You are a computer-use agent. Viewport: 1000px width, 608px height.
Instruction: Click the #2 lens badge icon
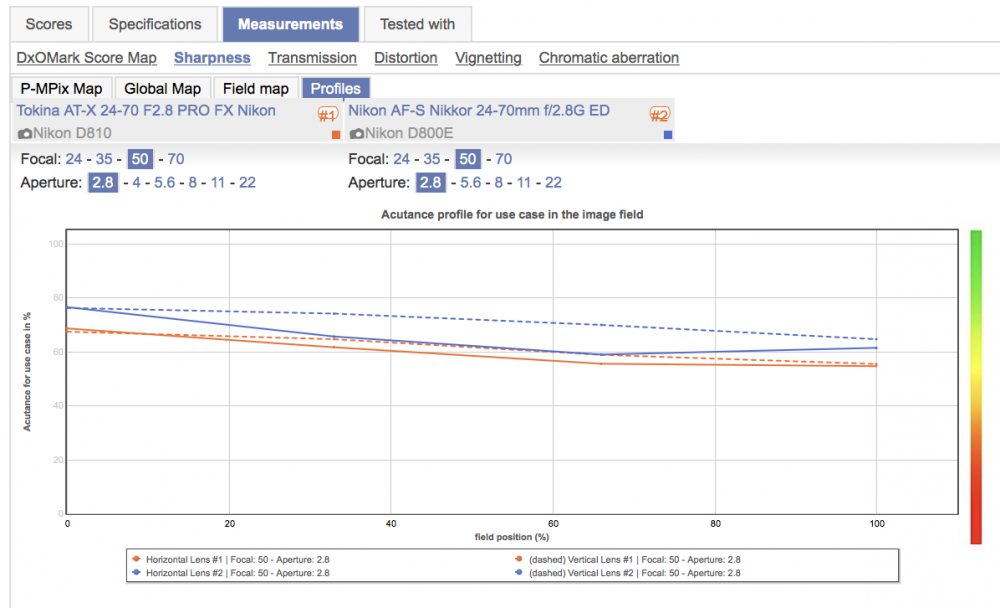point(659,115)
